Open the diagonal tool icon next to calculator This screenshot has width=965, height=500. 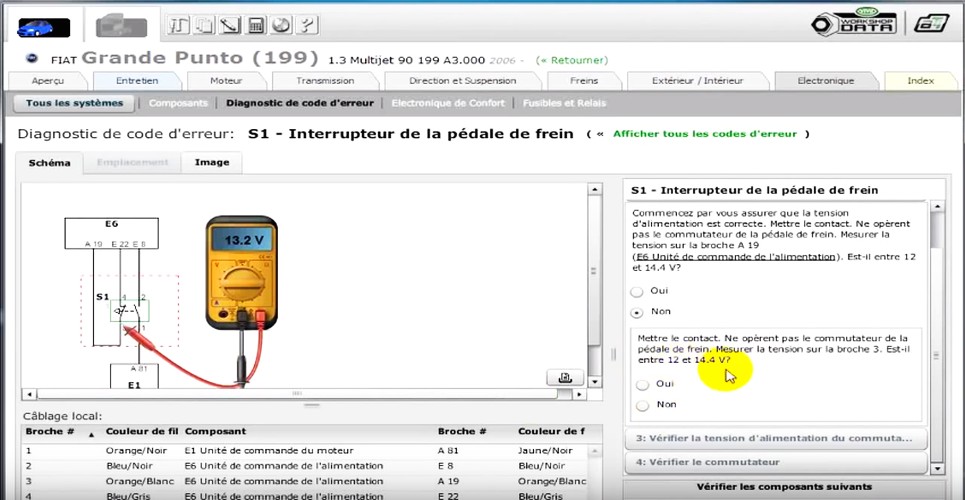[x=230, y=25]
